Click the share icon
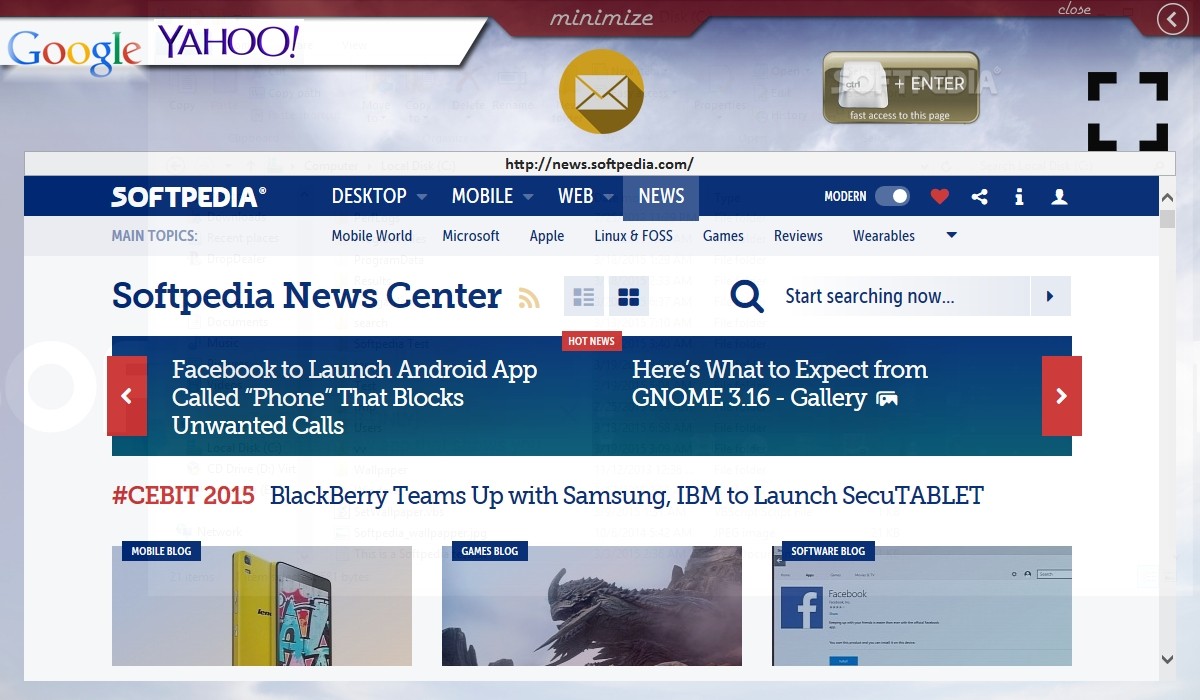Screen dimensions: 1200x700 979,197
